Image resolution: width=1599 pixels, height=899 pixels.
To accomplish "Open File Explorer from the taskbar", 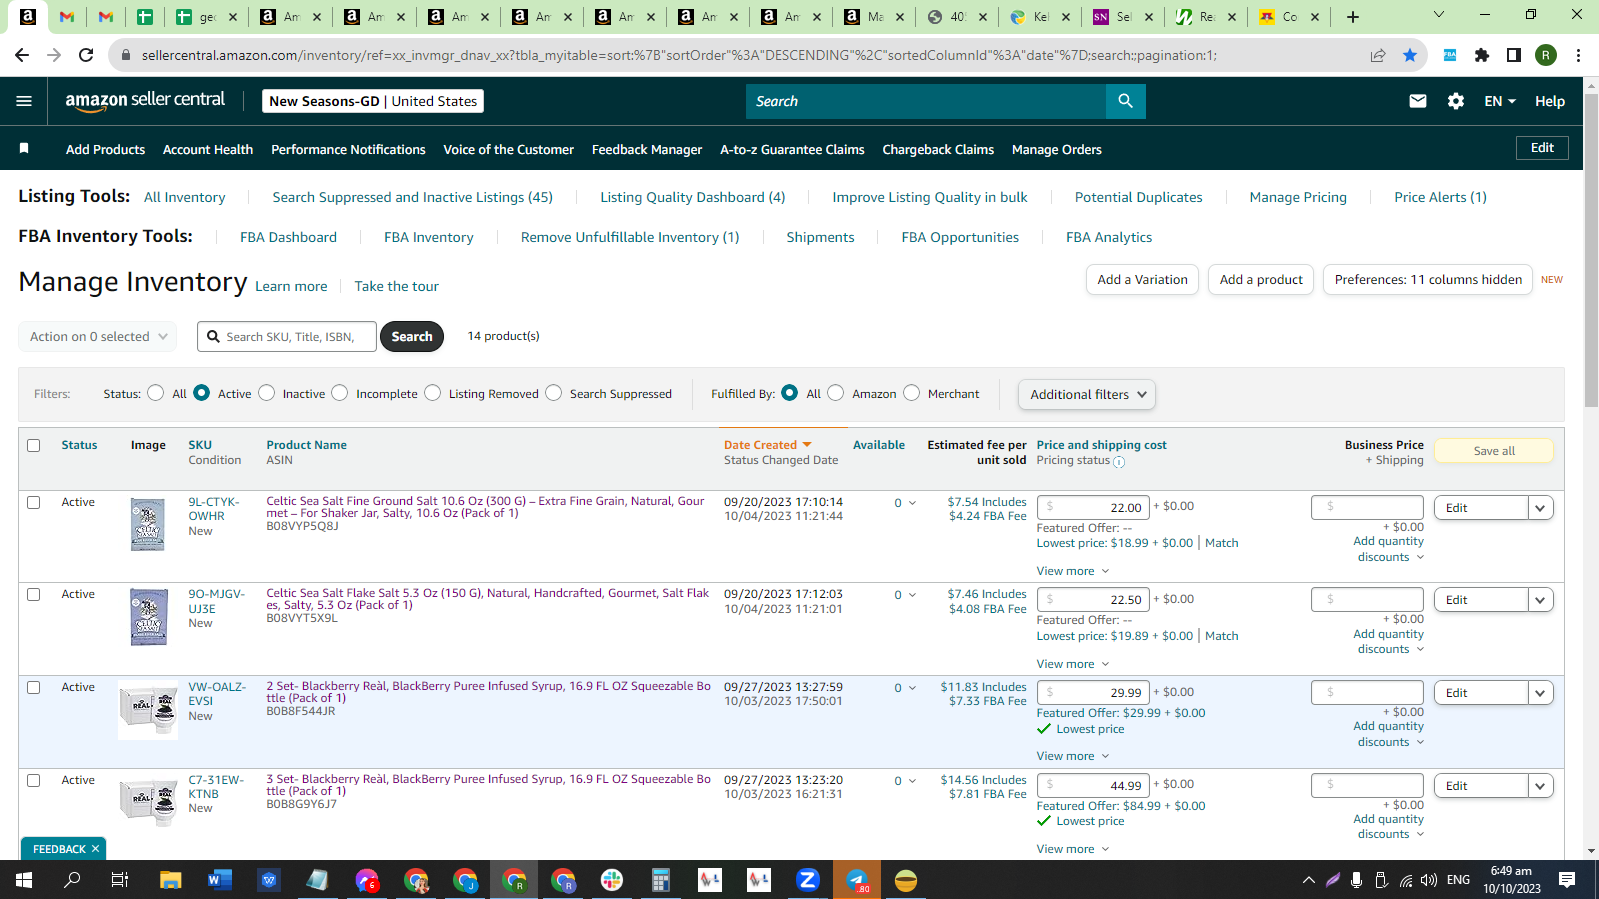I will (171, 880).
